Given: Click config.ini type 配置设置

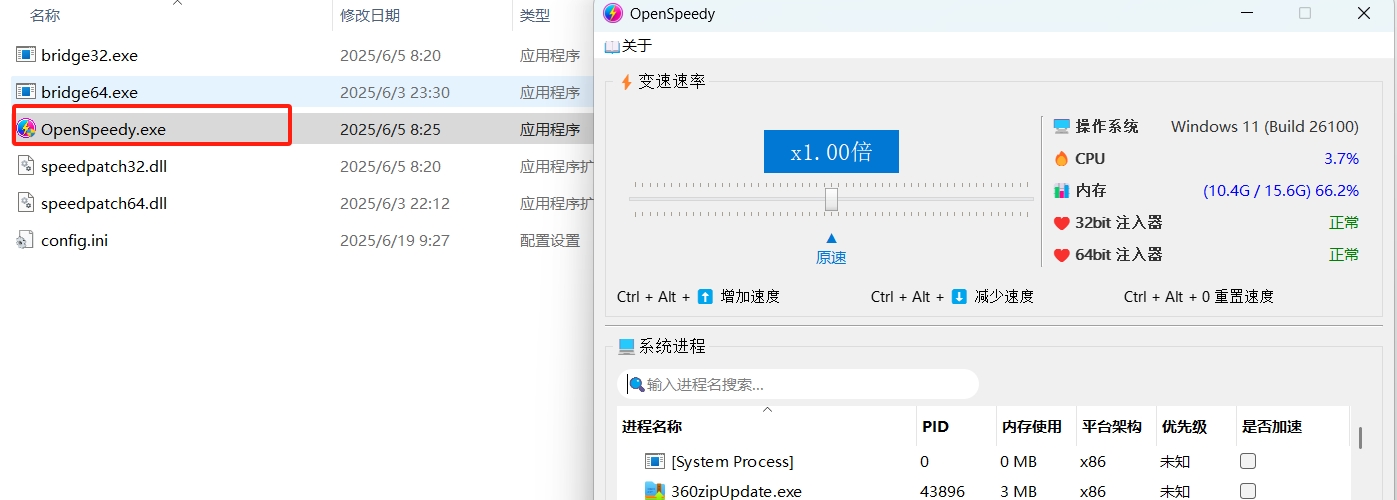Looking at the screenshot, I should click(550, 240).
